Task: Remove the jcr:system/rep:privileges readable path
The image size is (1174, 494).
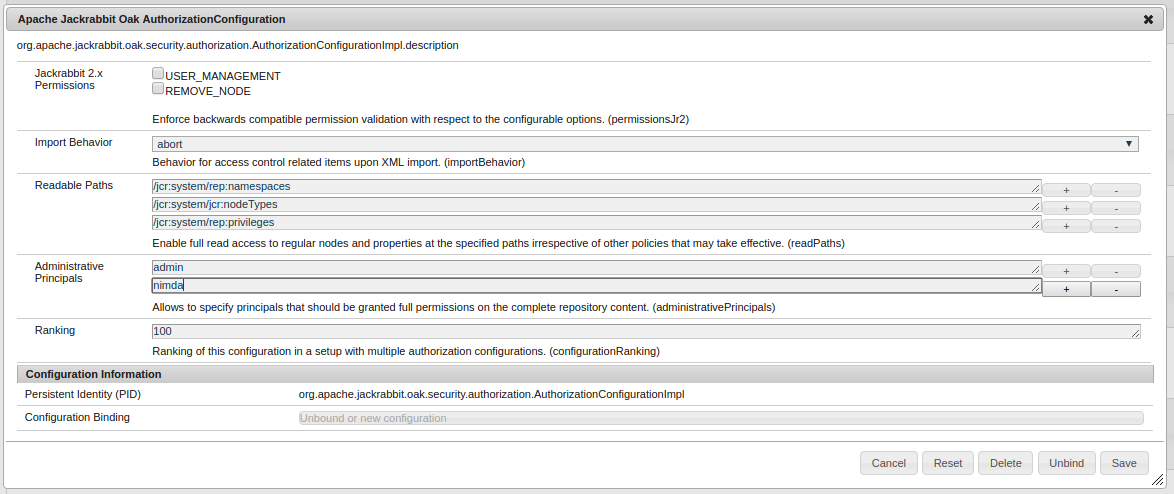Action: click(1115, 226)
